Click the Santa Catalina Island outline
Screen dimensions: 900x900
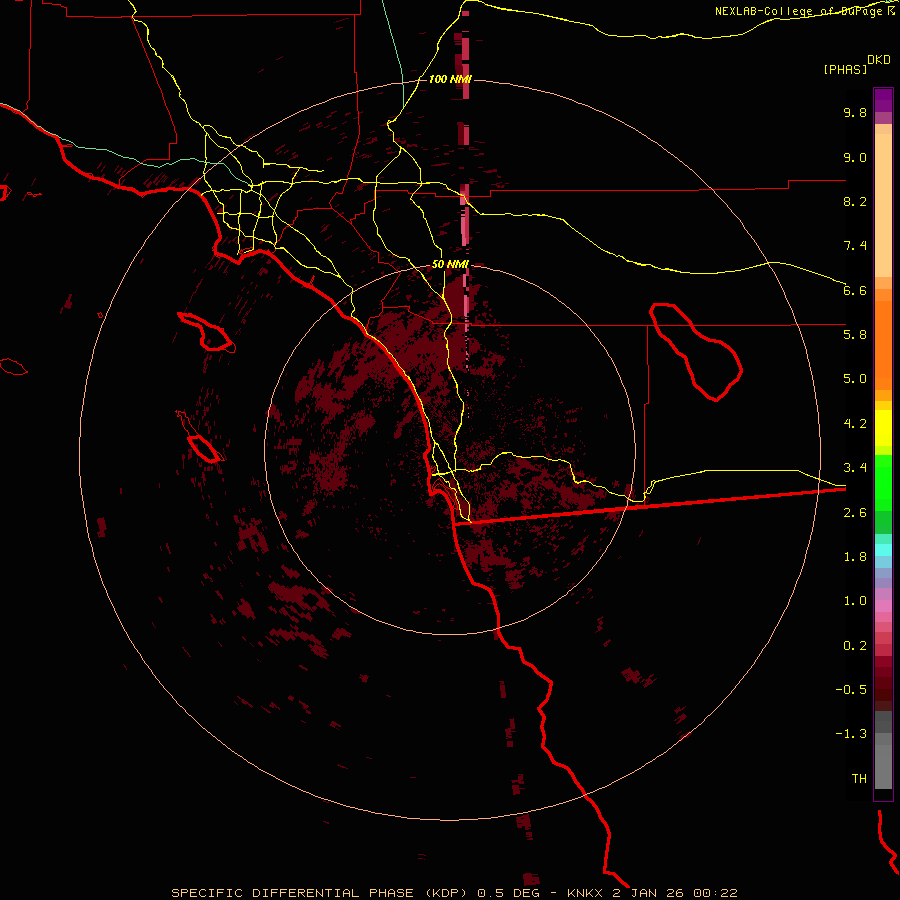pos(206,332)
